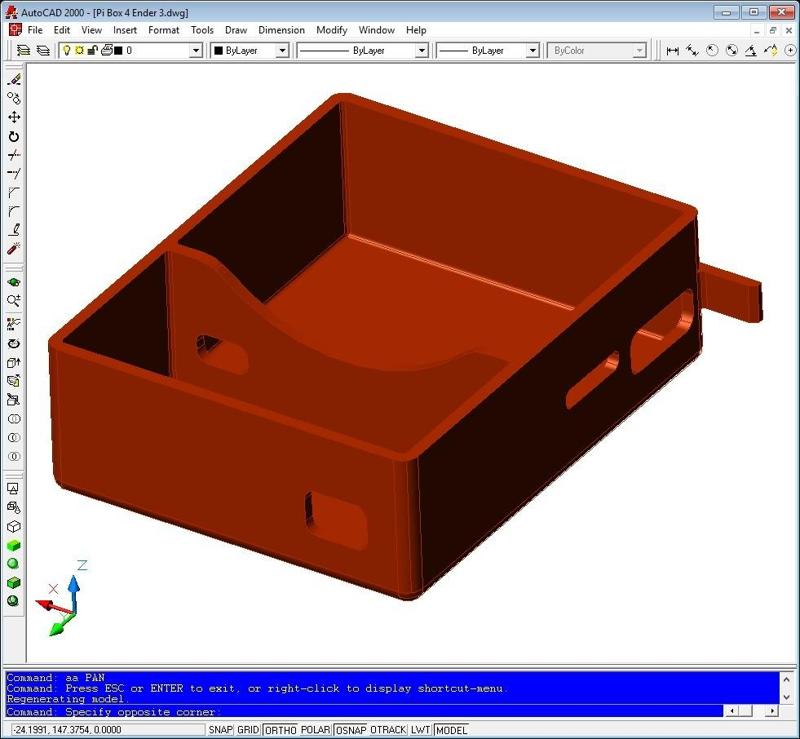
Task: Open the lineweight ByLayer dropdown
Action: click(533, 51)
